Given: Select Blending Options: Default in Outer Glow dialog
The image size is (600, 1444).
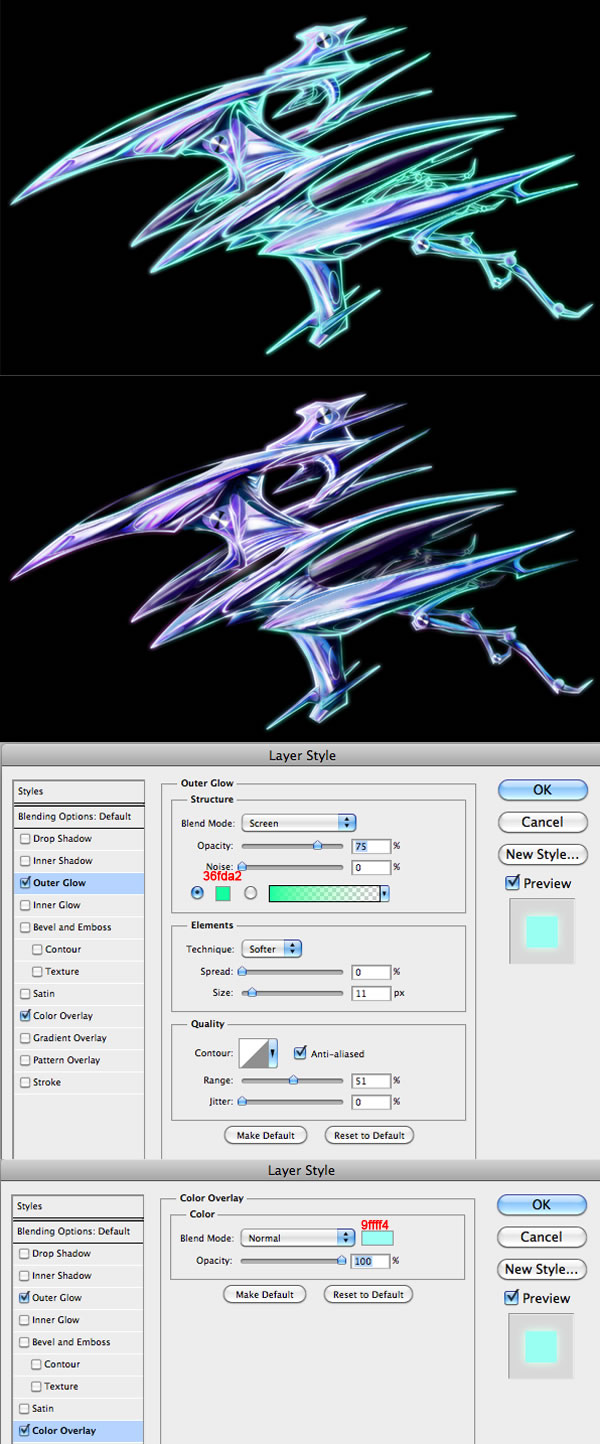Looking at the screenshot, I should pos(79,816).
